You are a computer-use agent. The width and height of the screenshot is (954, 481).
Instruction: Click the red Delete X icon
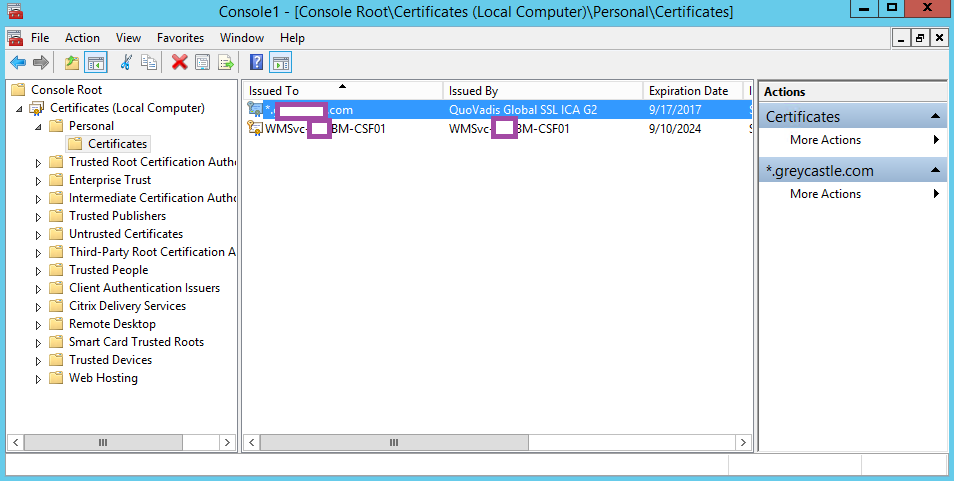179,62
